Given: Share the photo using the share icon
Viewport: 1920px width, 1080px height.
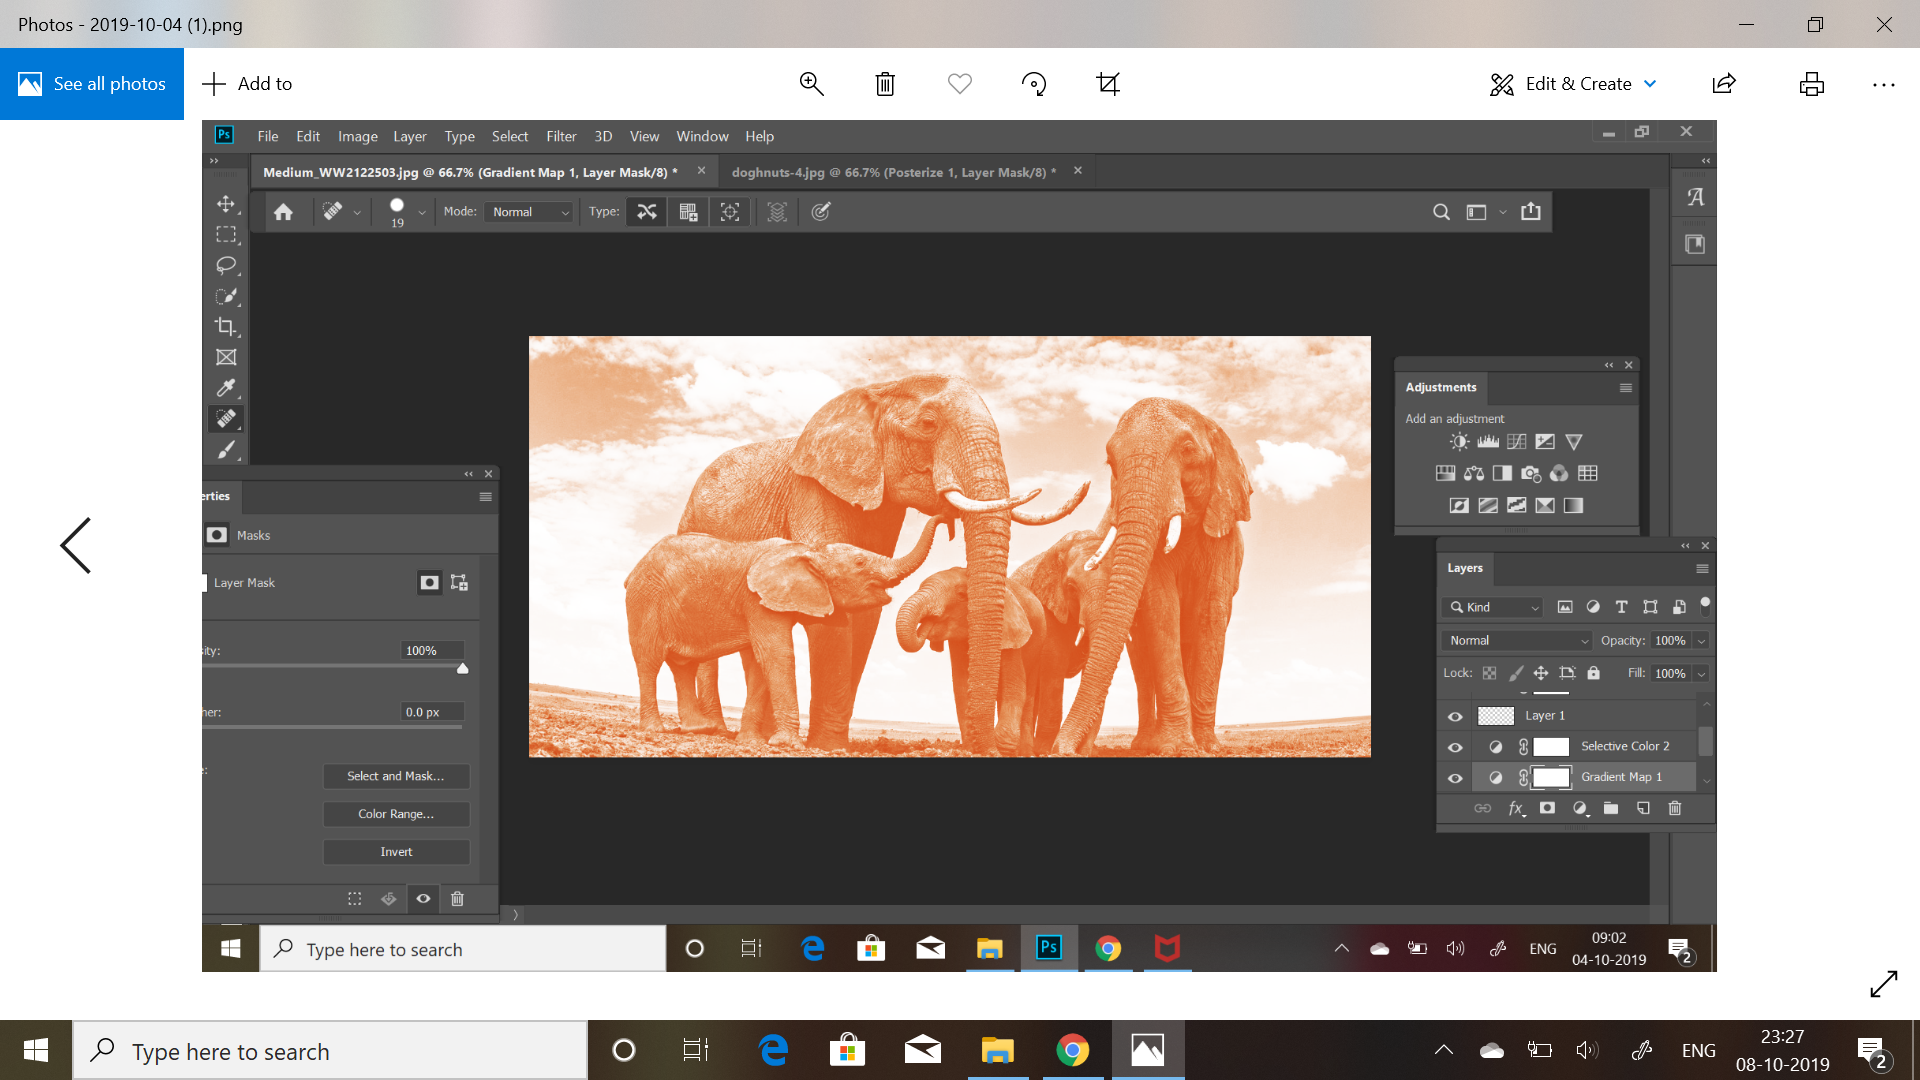Looking at the screenshot, I should pyautogui.click(x=1724, y=84).
